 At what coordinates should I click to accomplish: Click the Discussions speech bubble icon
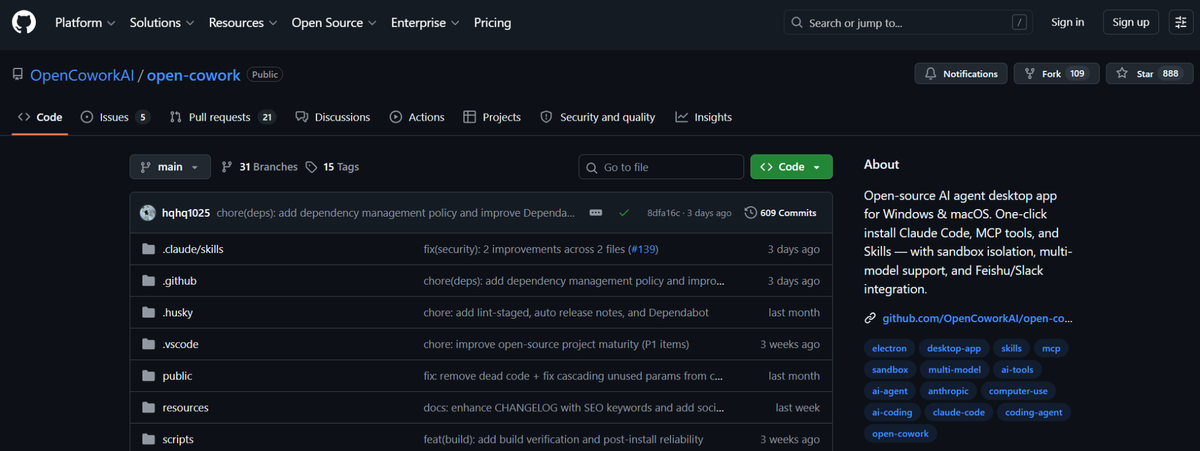click(x=301, y=117)
